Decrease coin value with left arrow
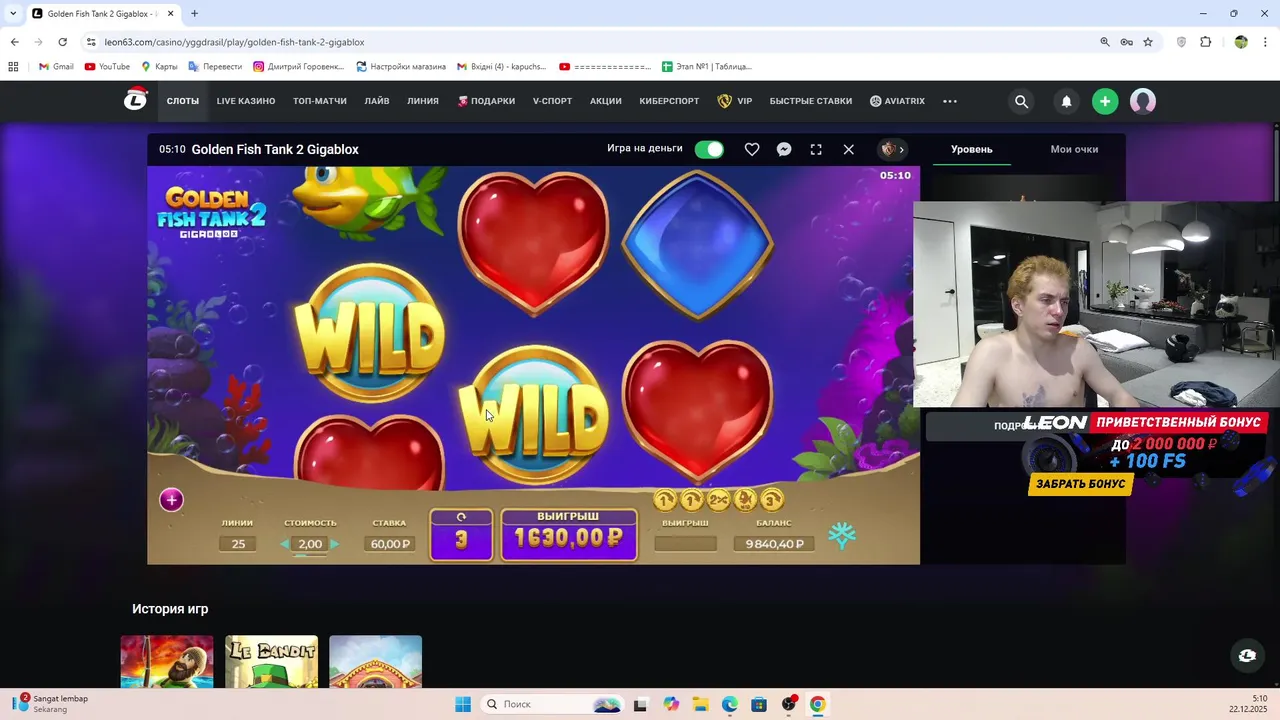Viewport: 1280px width, 720px height. pos(284,544)
